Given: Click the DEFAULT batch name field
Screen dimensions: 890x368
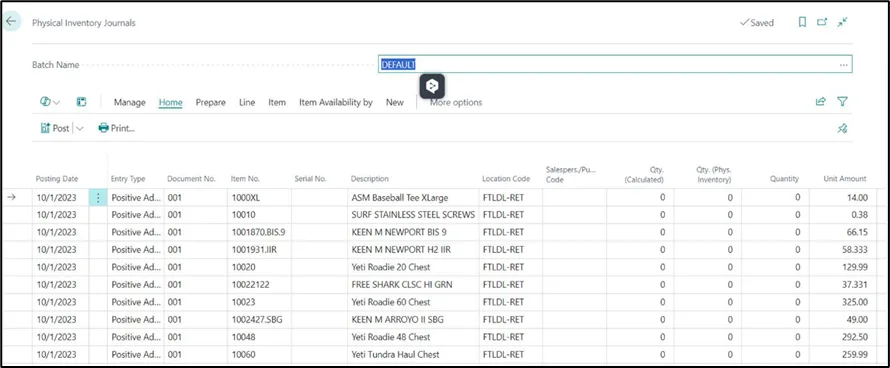Looking at the screenshot, I should click(x=615, y=65).
